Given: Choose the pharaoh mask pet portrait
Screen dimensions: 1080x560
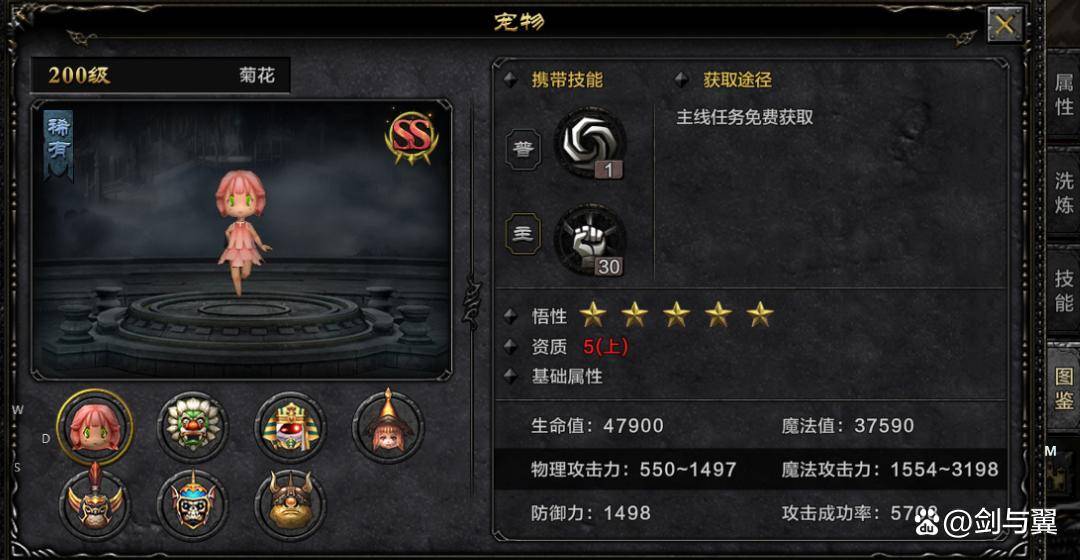Looking at the screenshot, I should (x=290, y=427).
